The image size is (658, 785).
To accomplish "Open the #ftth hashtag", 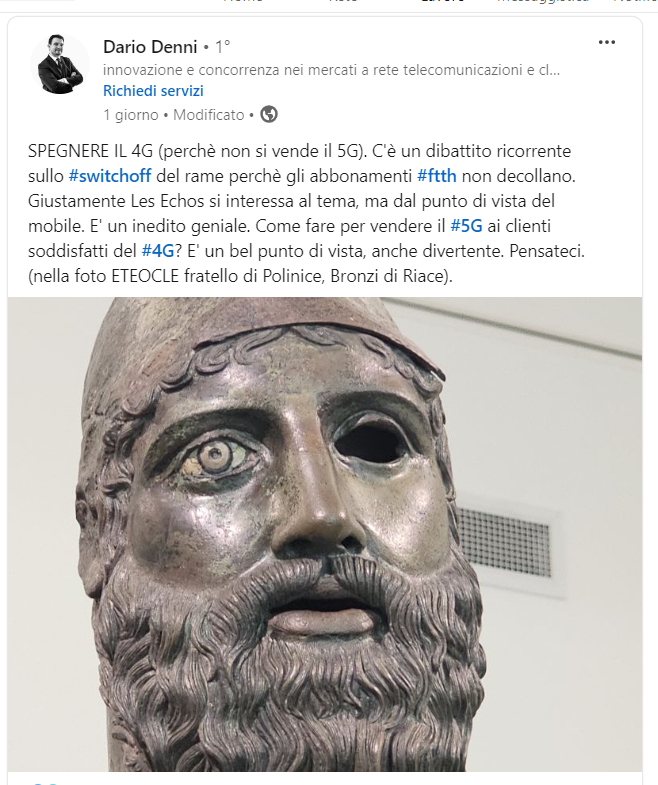I will click(x=437, y=176).
